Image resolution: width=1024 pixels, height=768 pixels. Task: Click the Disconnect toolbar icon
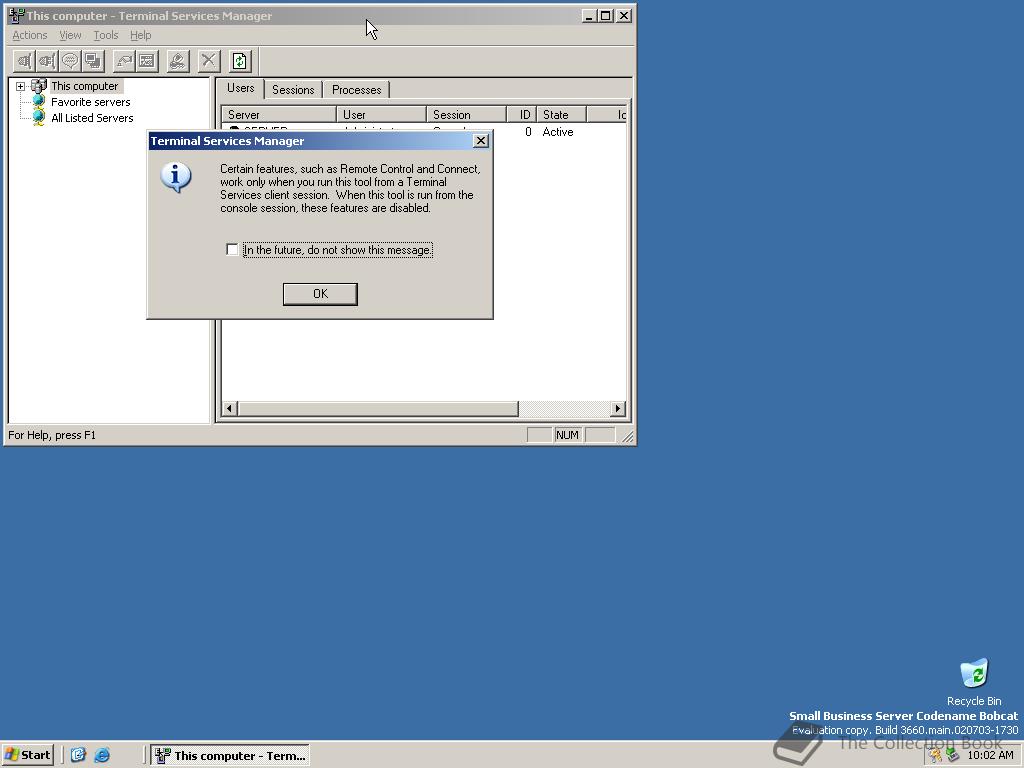coord(47,61)
